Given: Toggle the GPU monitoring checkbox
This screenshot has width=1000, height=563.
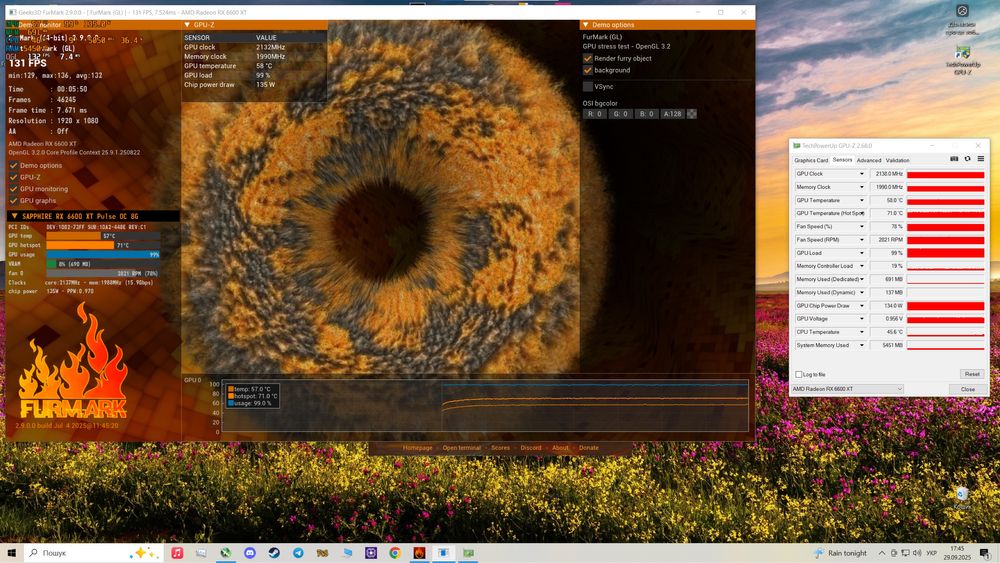Looking at the screenshot, I should pyautogui.click(x=13, y=189).
